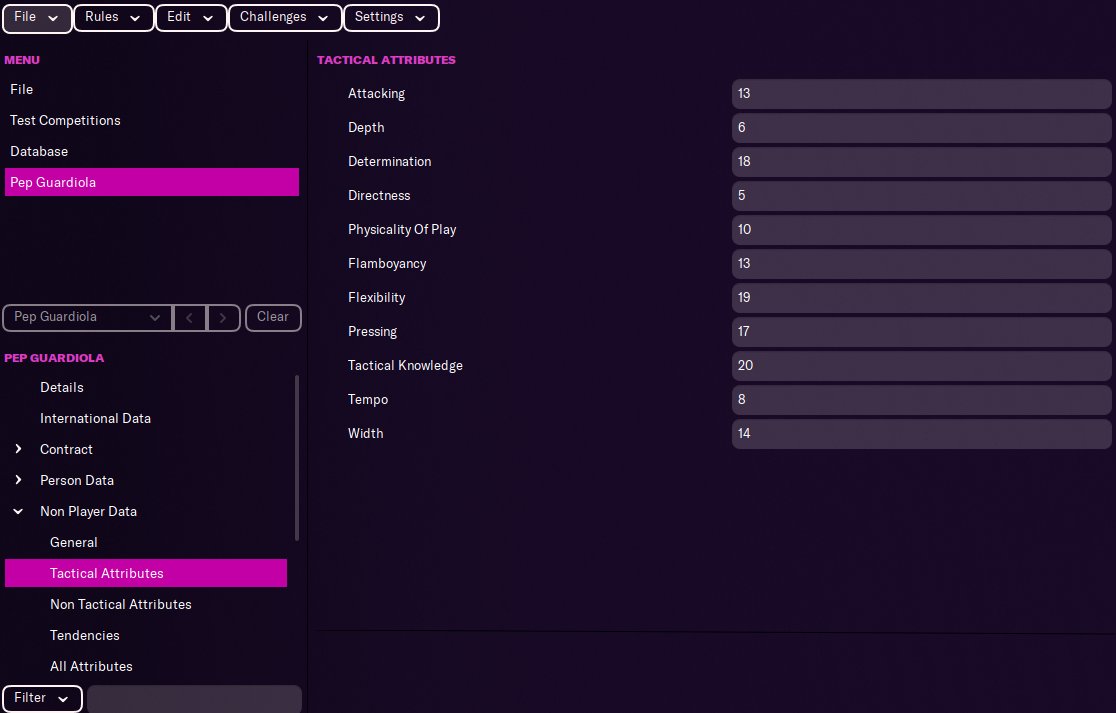Click the TACTICAL ATTRIBUTES heading
Image resolution: width=1116 pixels, height=713 pixels.
[x=386, y=60]
